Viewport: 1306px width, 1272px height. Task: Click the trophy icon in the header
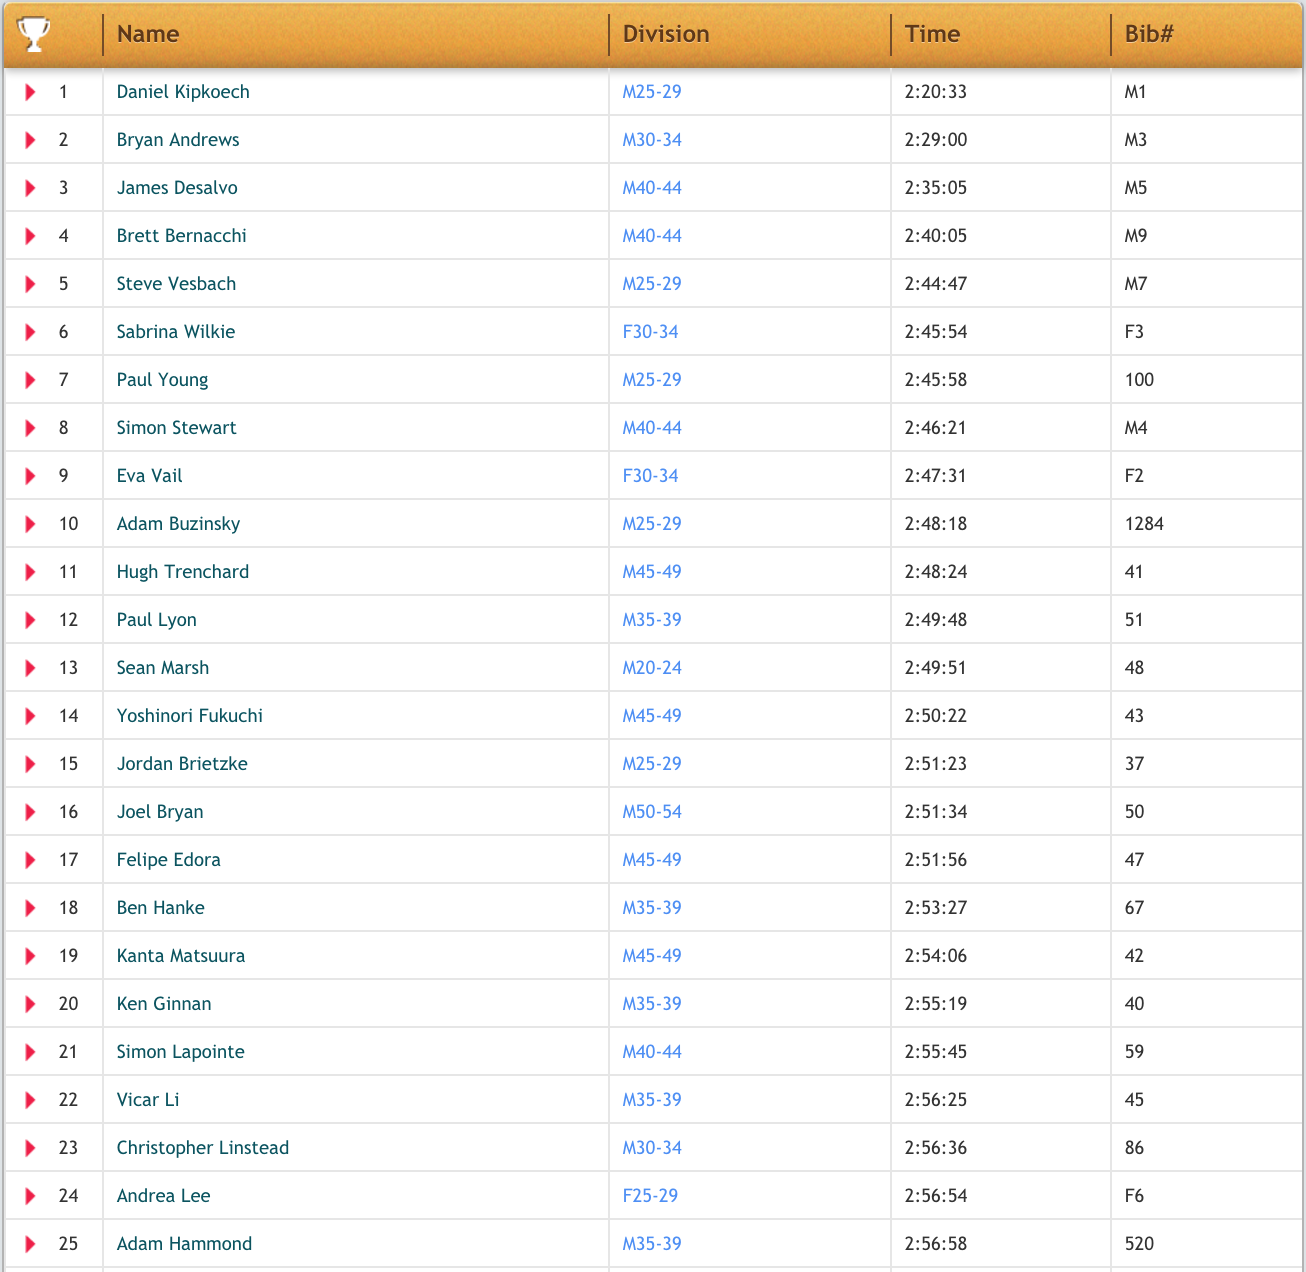click(34, 34)
